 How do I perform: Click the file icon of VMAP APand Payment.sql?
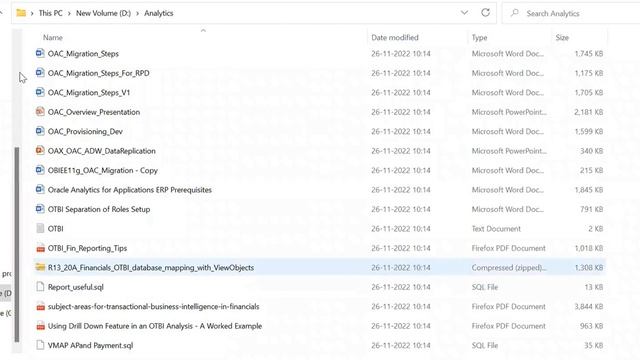pos(40,345)
